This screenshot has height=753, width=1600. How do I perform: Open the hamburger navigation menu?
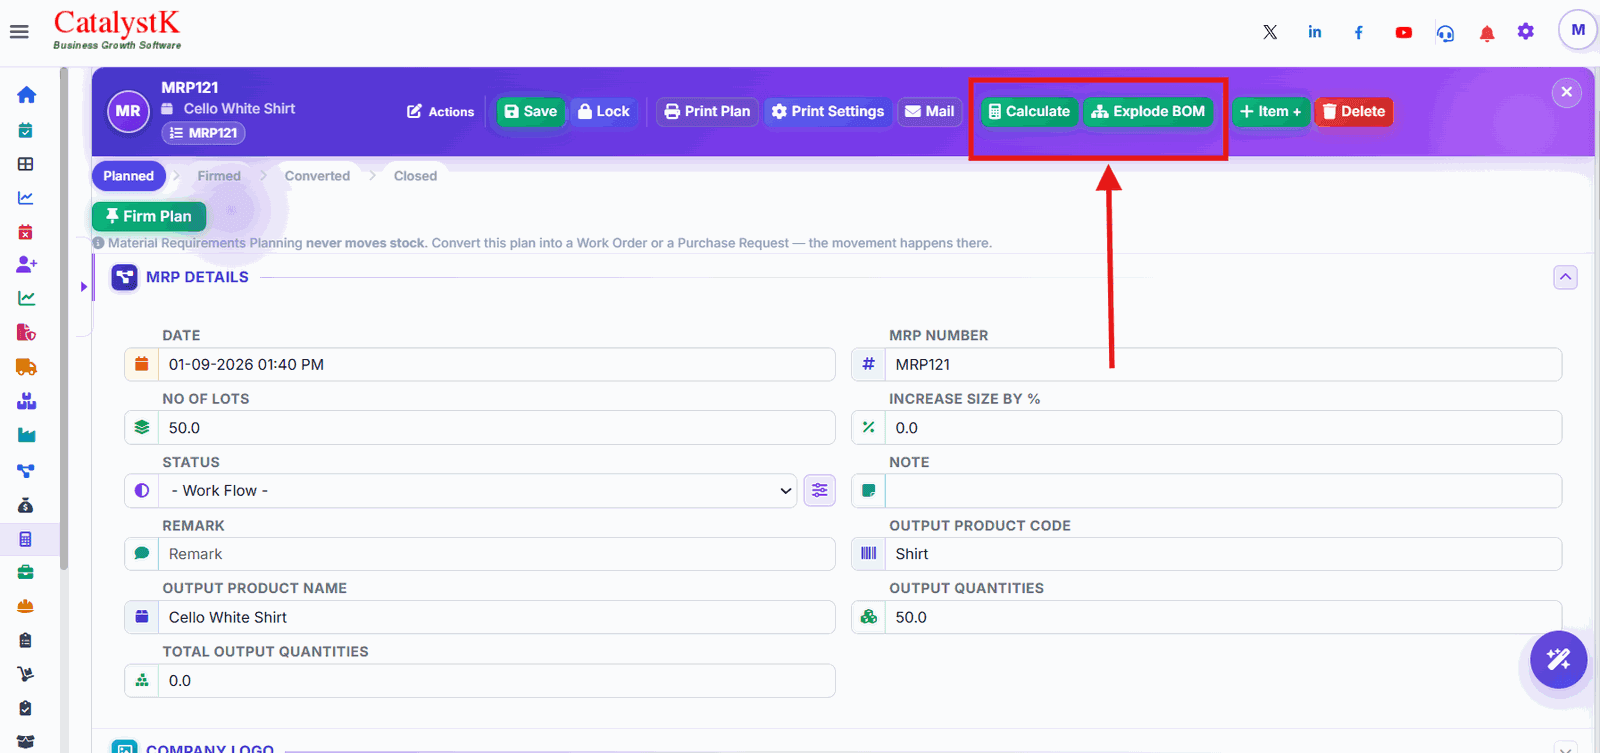(x=19, y=32)
